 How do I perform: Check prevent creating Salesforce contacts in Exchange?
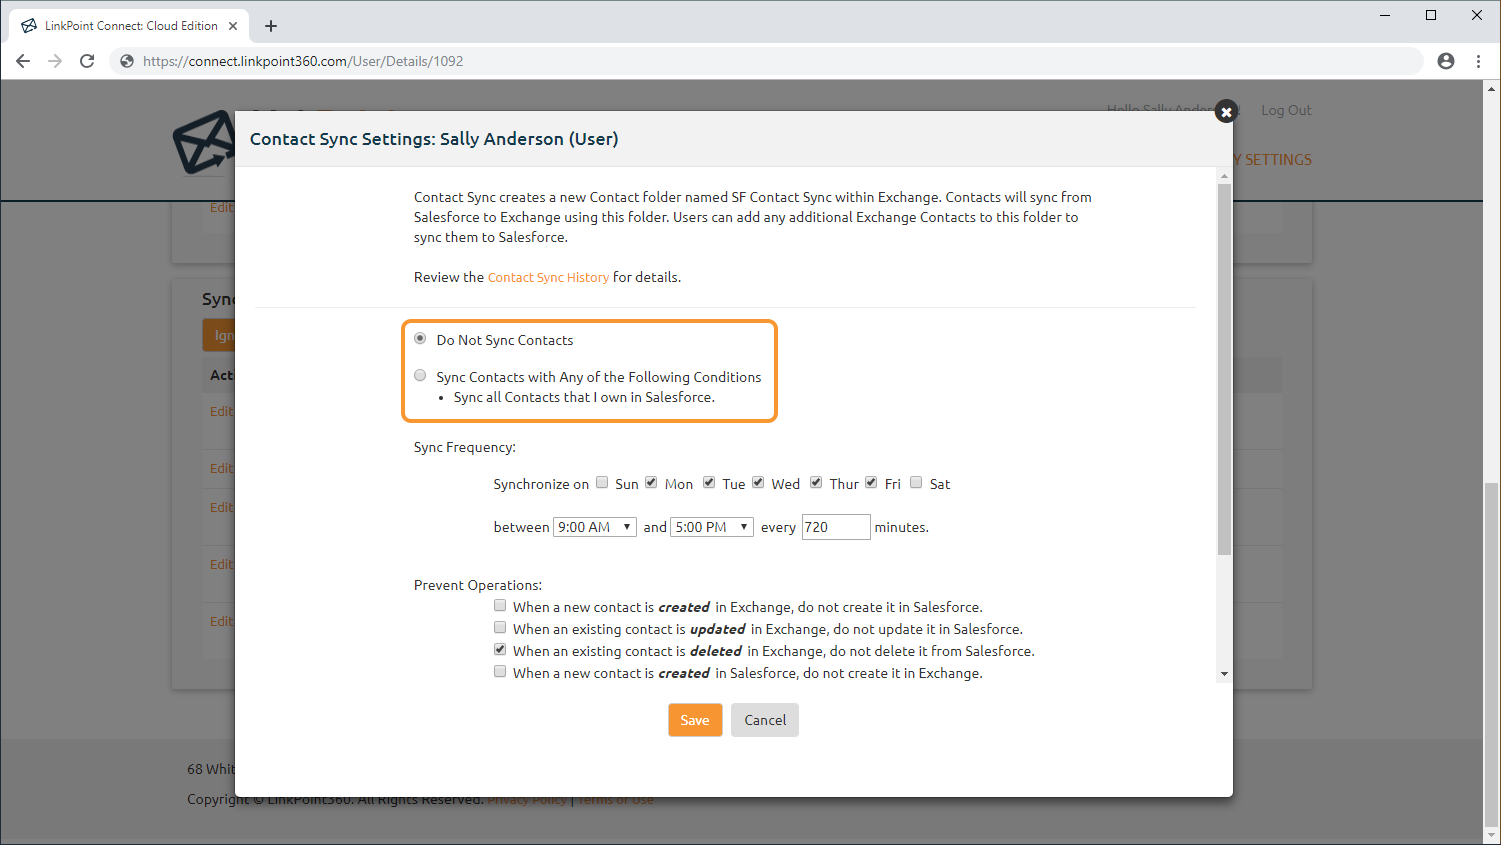click(x=500, y=671)
